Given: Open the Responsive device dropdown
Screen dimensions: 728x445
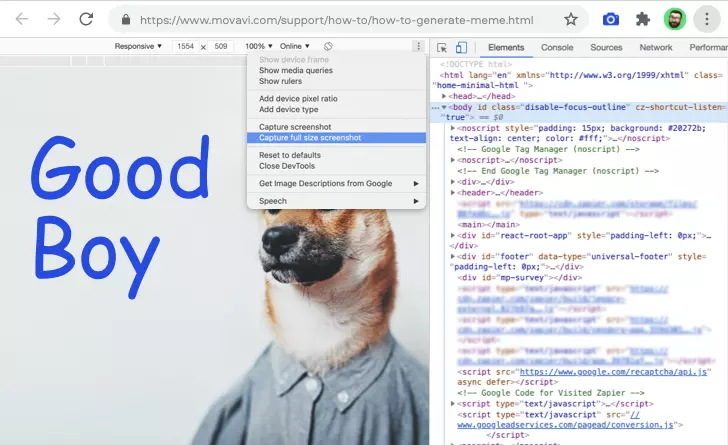Looking at the screenshot, I should tap(138, 46).
